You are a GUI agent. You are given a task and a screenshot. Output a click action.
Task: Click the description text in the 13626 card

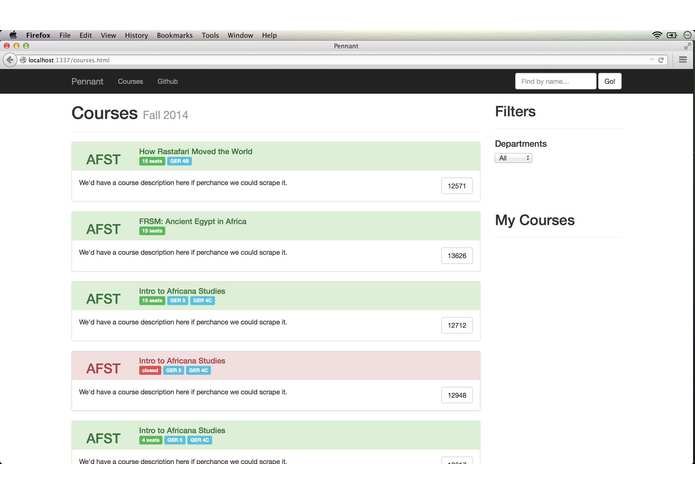[183, 252]
